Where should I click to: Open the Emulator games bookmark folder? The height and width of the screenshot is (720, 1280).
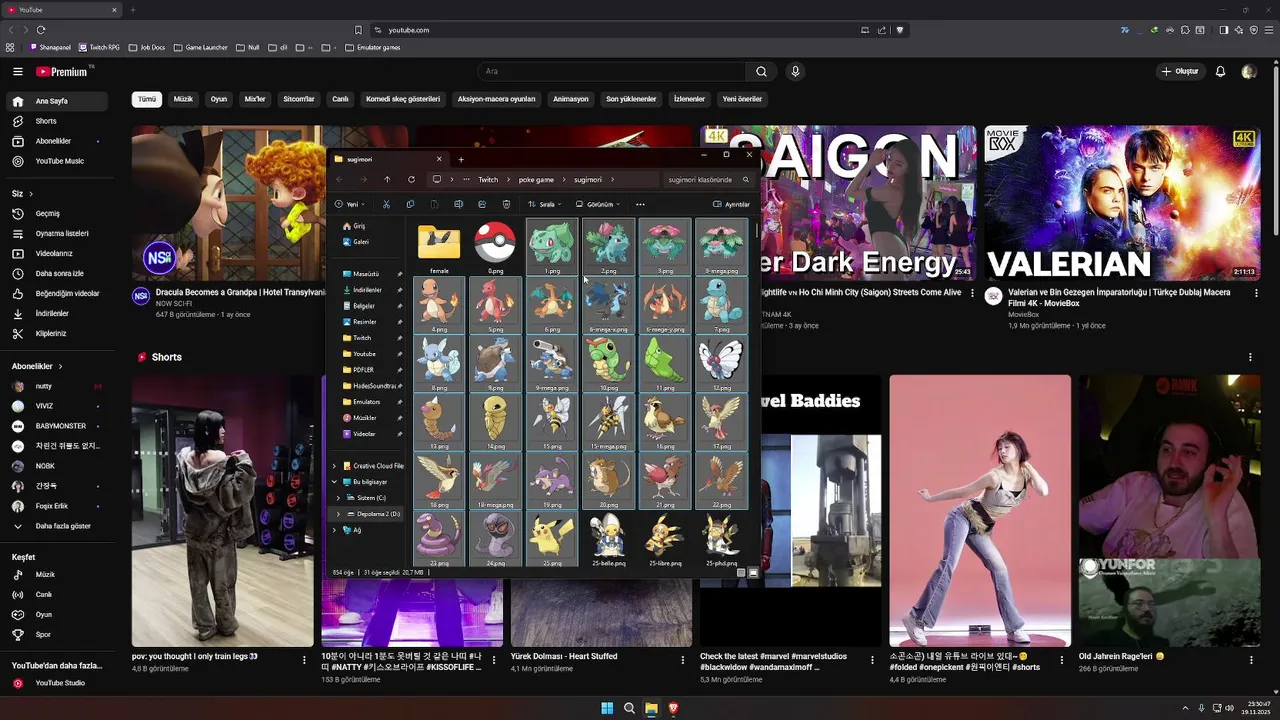click(x=372, y=47)
